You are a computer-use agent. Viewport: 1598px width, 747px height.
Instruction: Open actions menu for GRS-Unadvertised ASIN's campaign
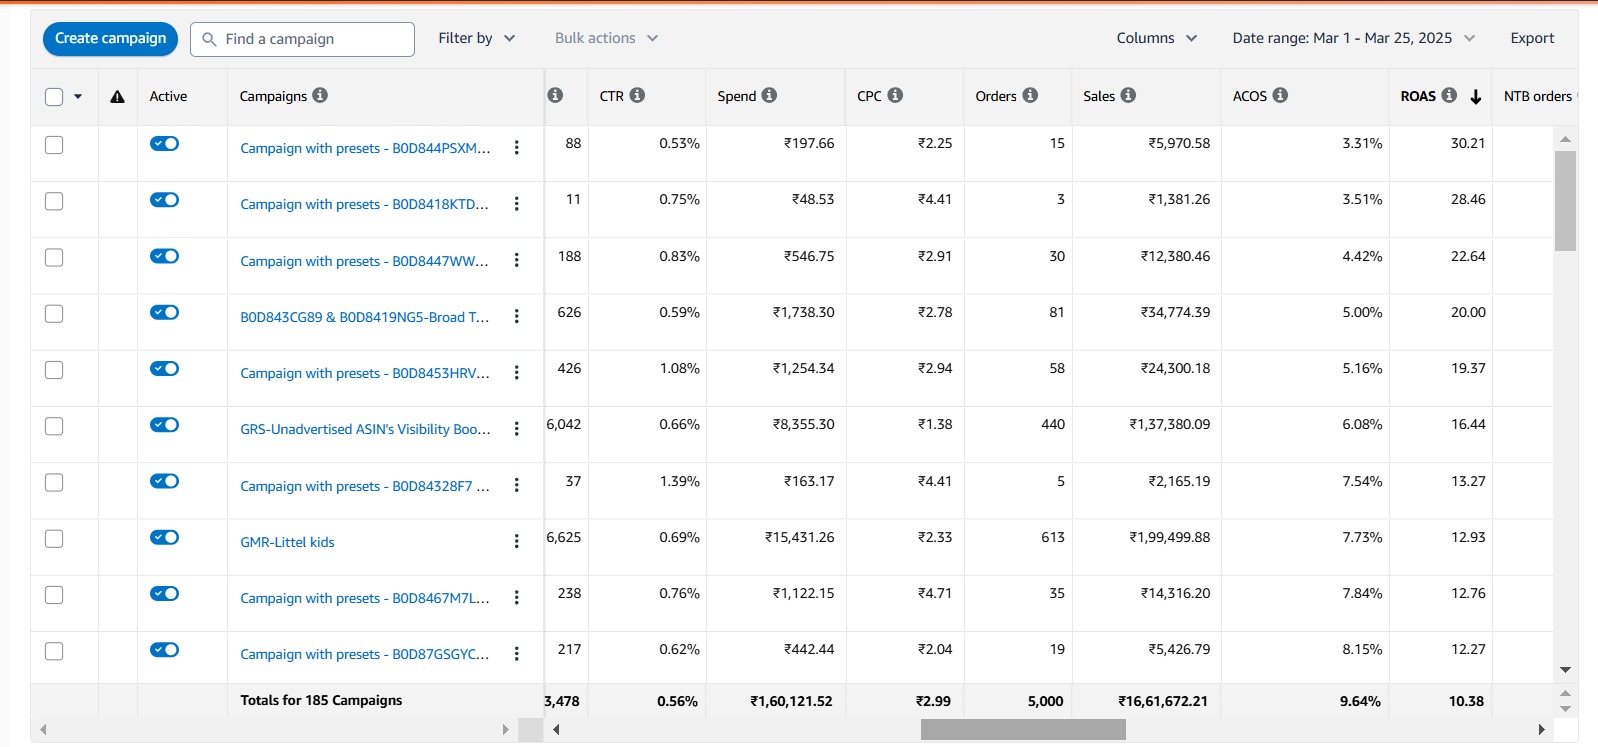[x=516, y=429]
